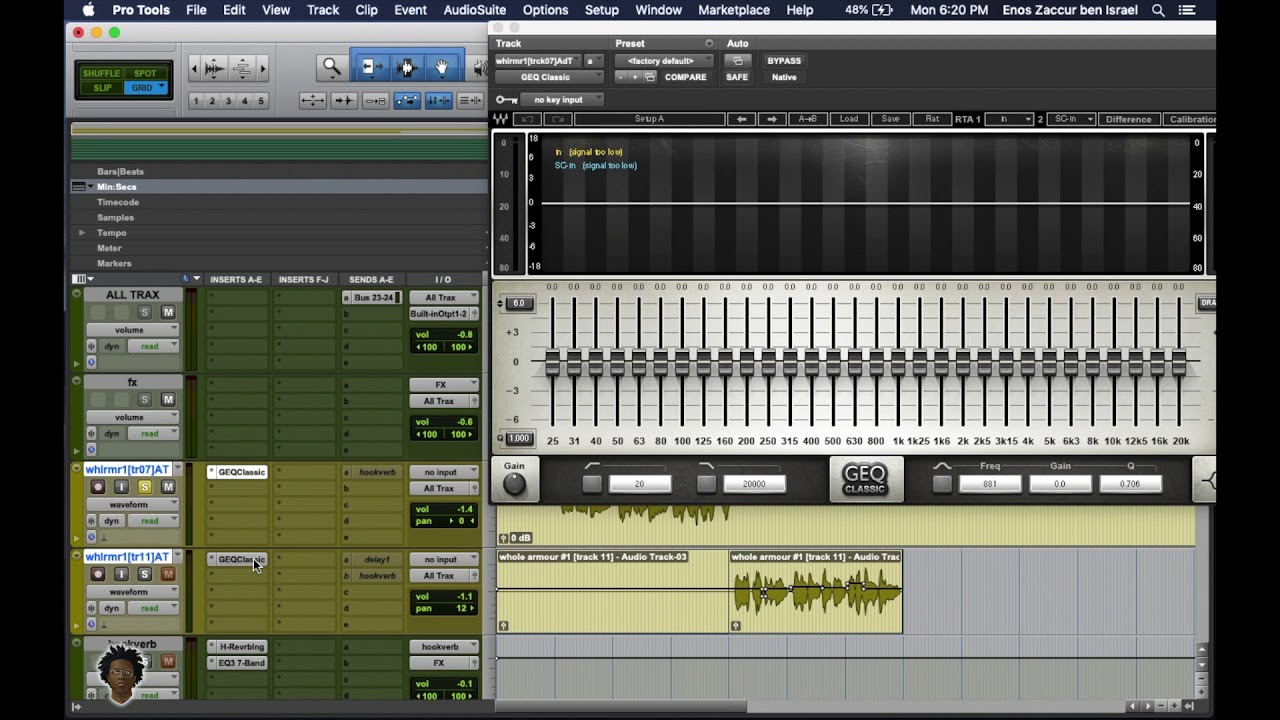
Task: Go to previous preset arrow
Action: click(x=741, y=119)
